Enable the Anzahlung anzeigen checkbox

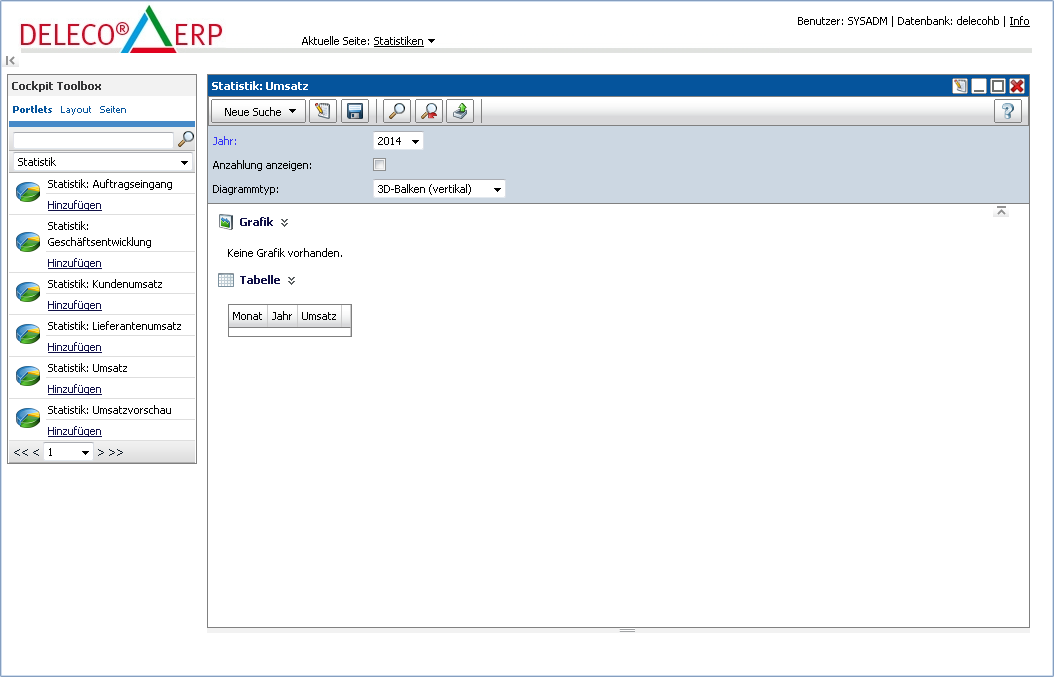click(x=379, y=165)
